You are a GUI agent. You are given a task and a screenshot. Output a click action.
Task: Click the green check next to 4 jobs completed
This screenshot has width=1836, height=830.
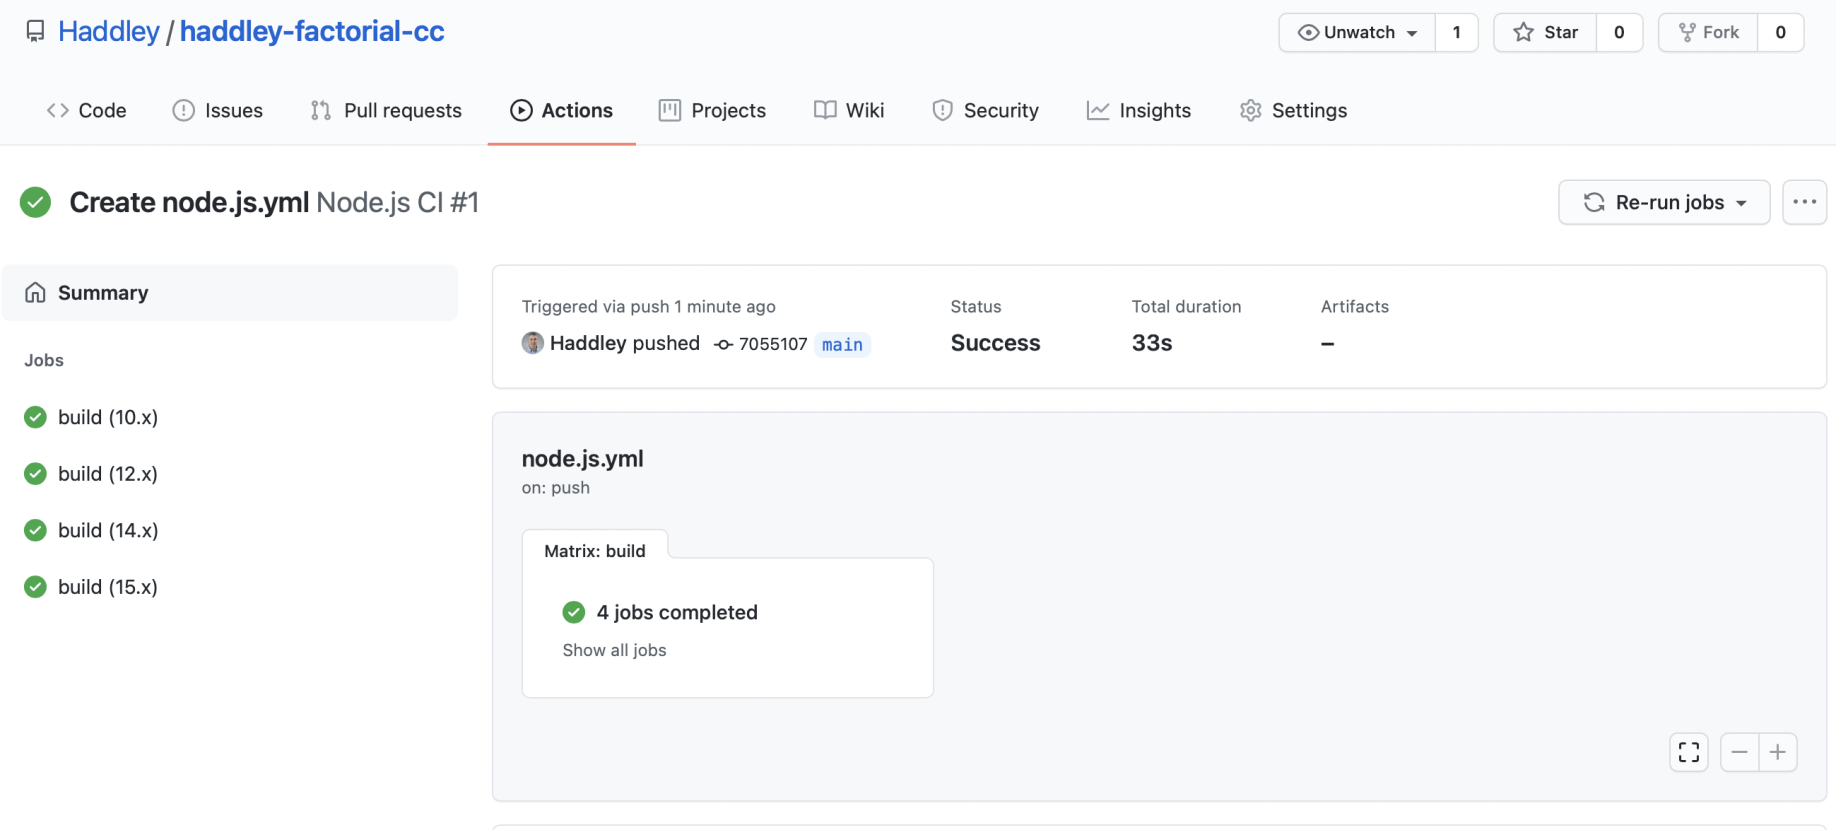click(x=574, y=612)
